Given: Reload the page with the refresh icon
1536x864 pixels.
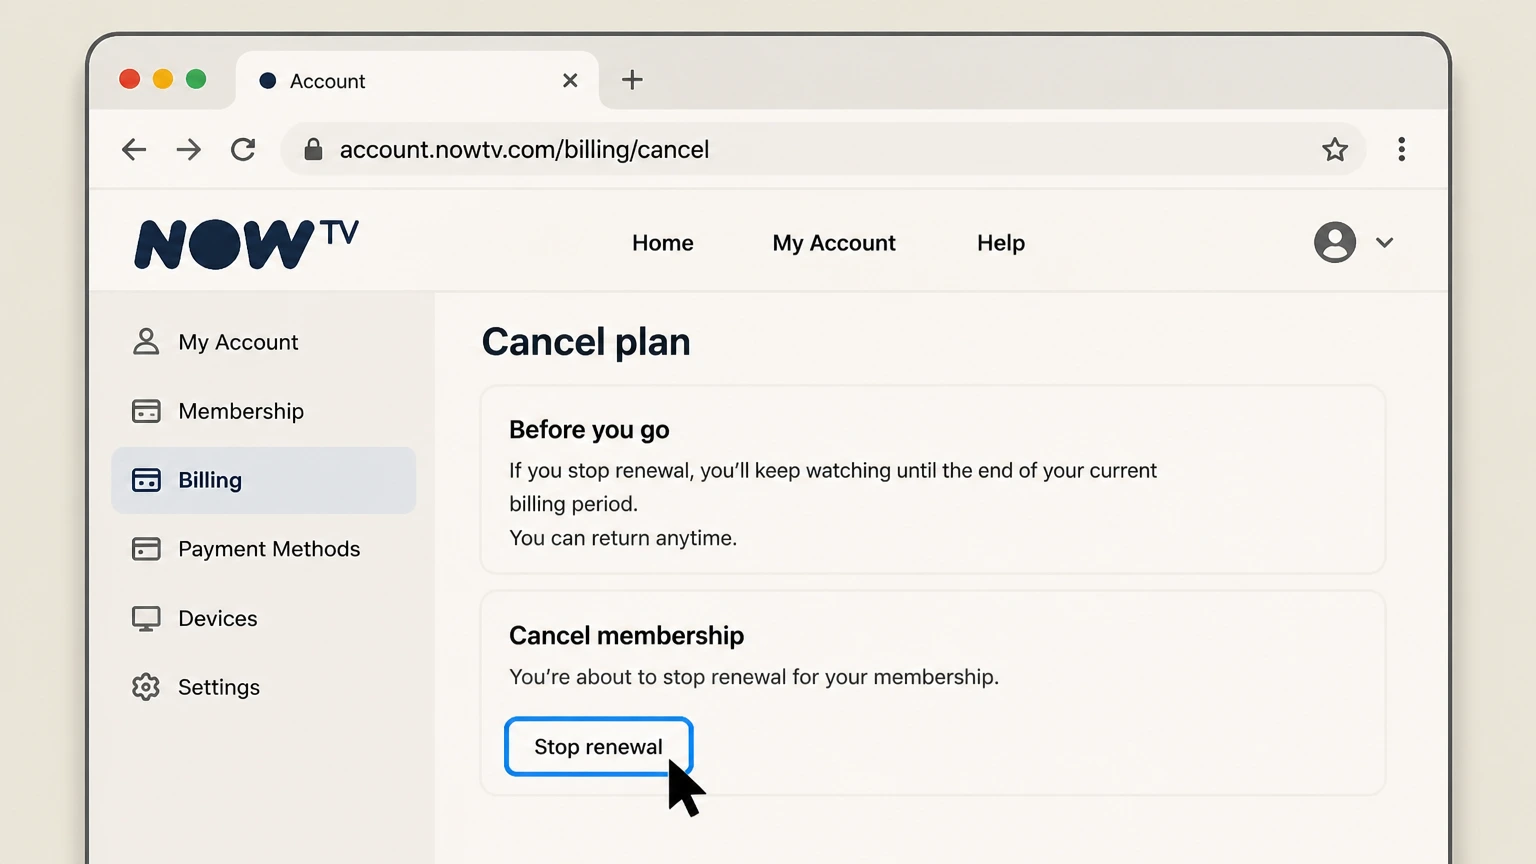Looking at the screenshot, I should (243, 150).
